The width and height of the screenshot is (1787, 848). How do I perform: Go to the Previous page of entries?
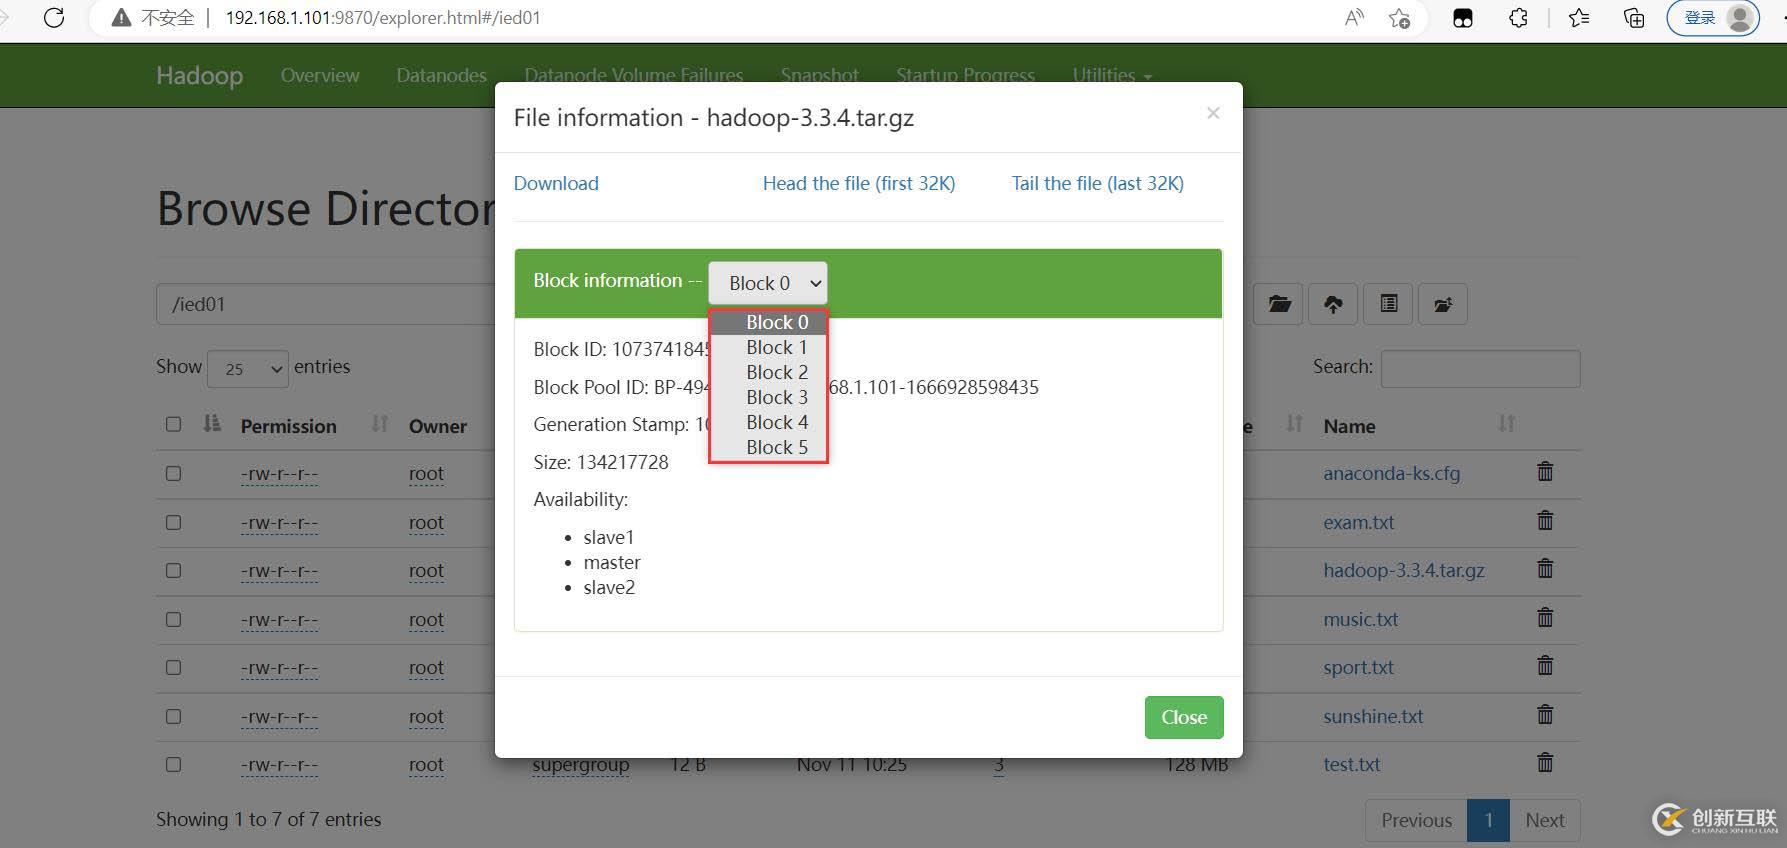point(1416,820)
